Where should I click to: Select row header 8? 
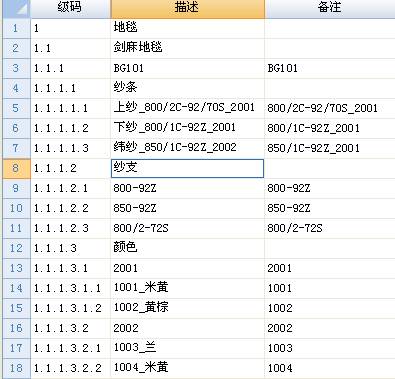(x=16, y=168)
